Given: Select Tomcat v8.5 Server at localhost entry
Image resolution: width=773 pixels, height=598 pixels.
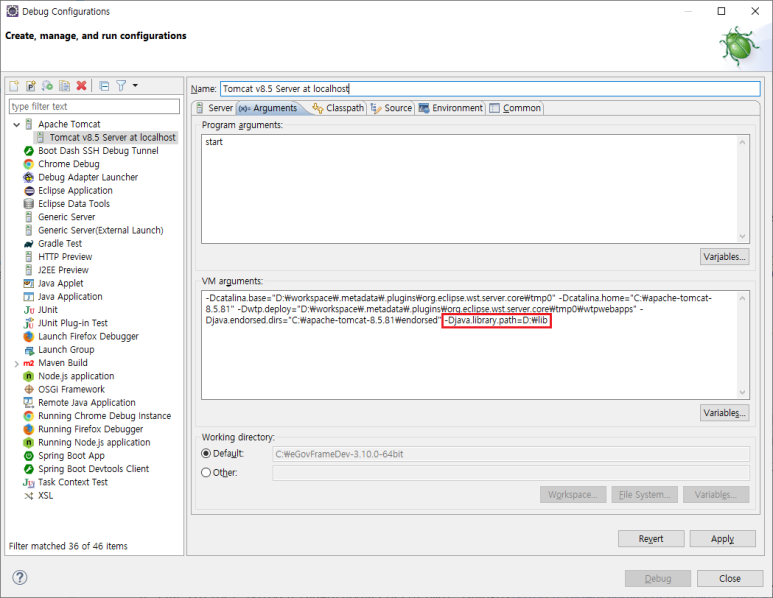Looking at the screenshot, I should pyautogui.click(x=106, y=138).
